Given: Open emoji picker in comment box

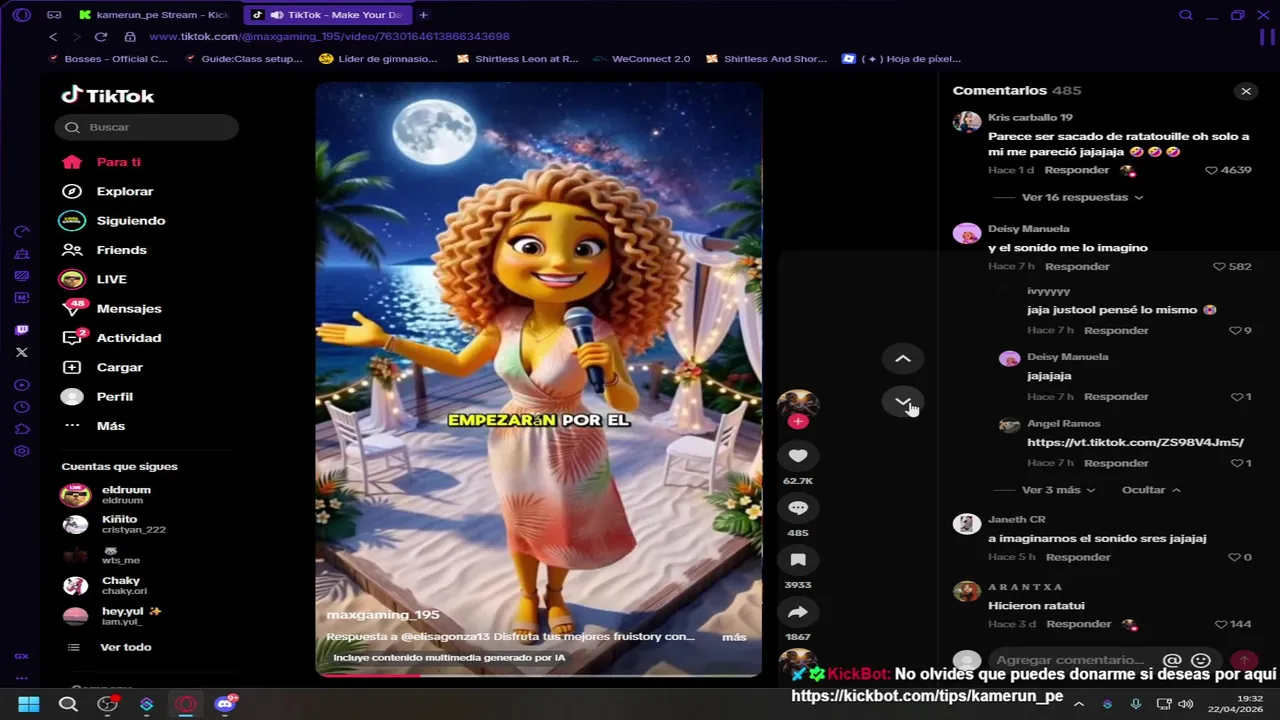Looking at the screenshot, I should click(1201, 661).
